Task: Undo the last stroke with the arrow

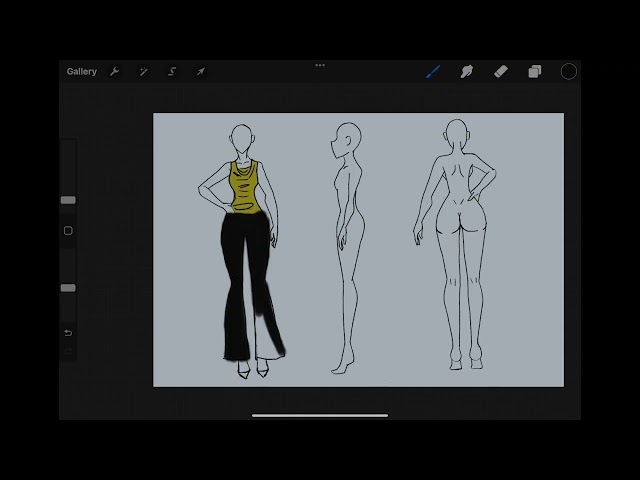Action: tap(68, 333)
